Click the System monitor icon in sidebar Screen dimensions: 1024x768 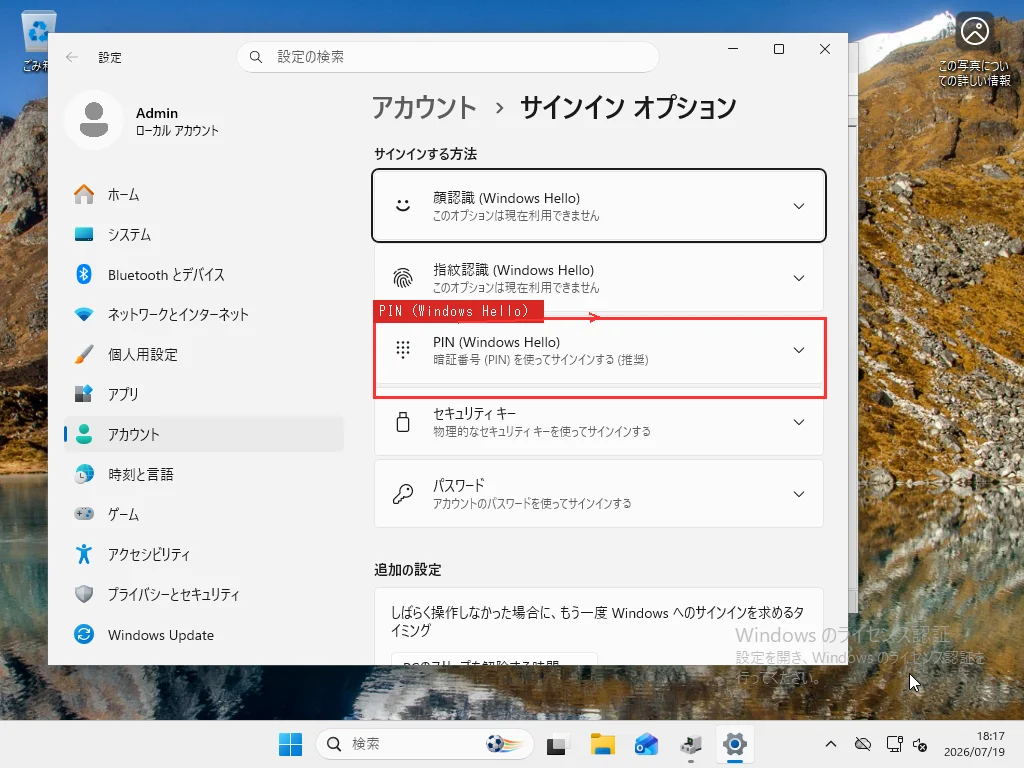pyautogui.click(x=84, y=234)
